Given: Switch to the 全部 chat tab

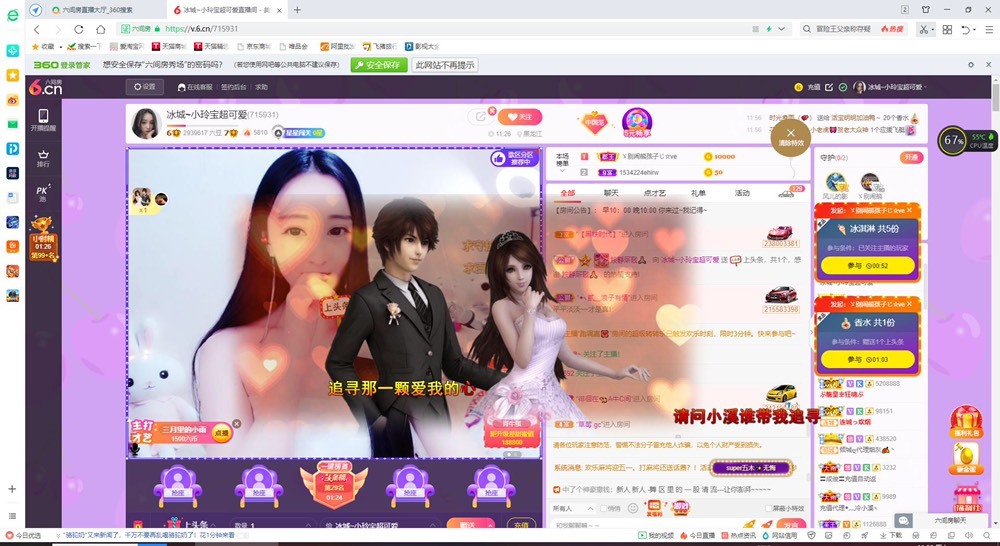Looking at the screenshot, I should [567, 193].
